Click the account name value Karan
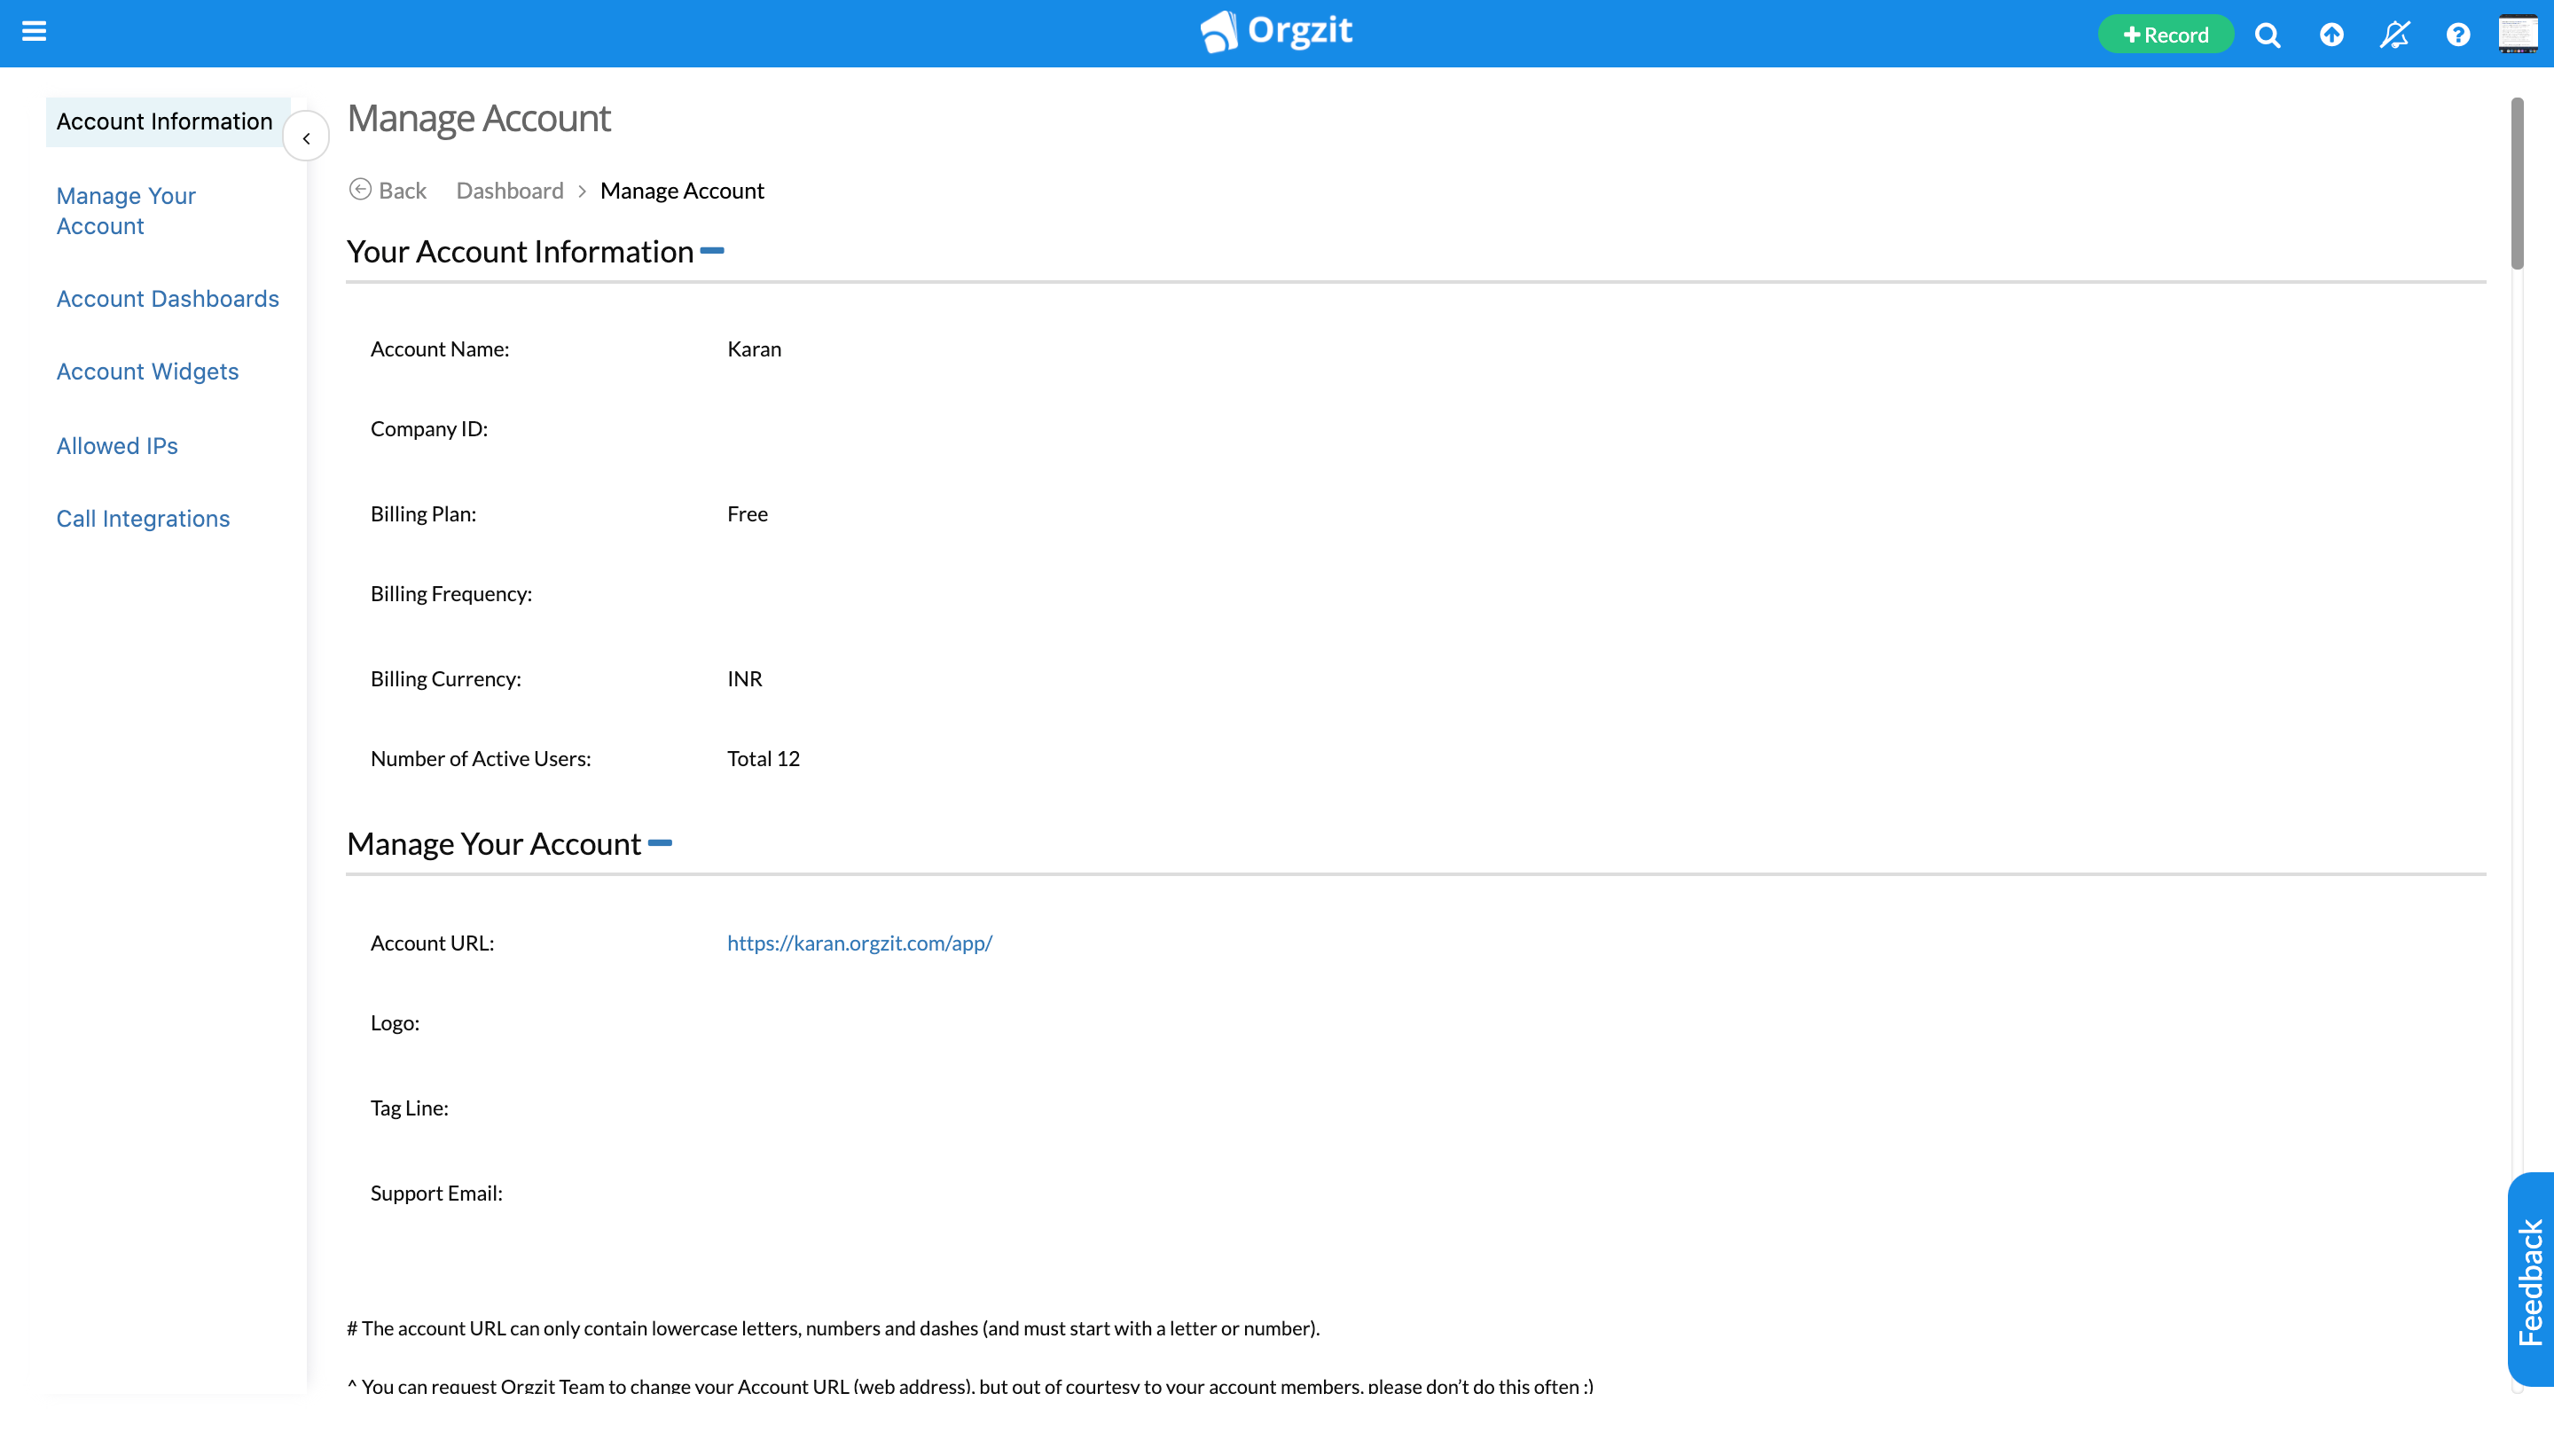This screenshot has height=1456, width=2554. coord(754,349)
